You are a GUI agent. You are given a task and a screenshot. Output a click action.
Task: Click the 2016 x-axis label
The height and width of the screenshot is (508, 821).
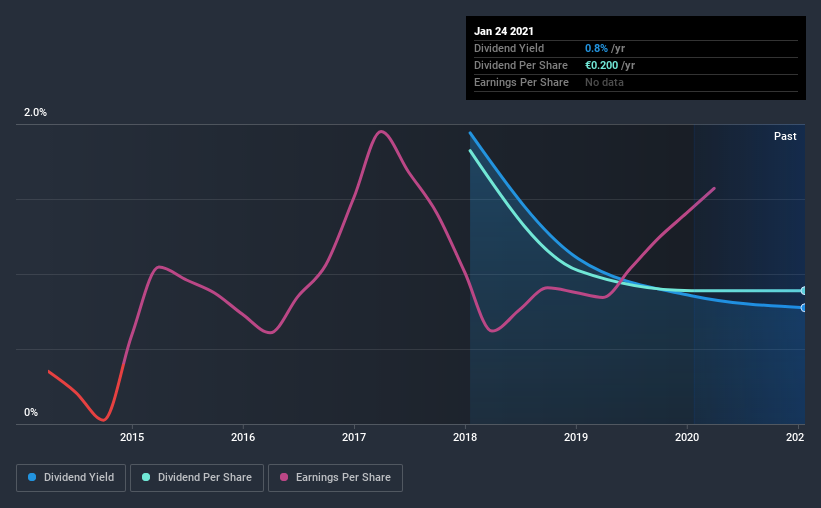tap(243, 437)
